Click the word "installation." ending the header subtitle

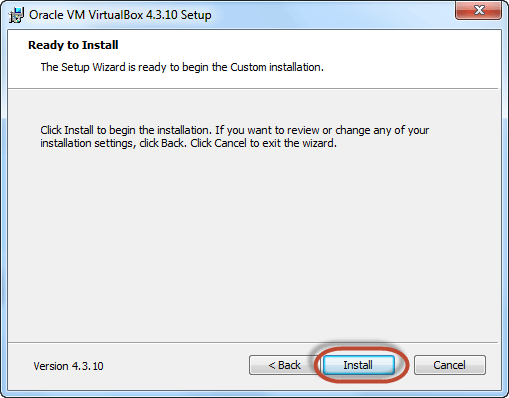[296, 67]
